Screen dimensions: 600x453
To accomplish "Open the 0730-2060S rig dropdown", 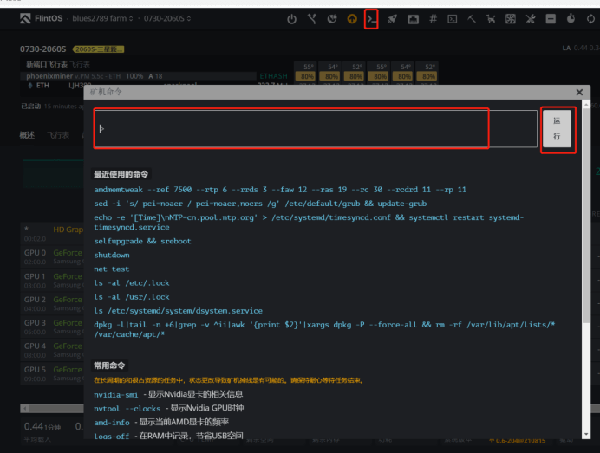I will coord(167,18).
